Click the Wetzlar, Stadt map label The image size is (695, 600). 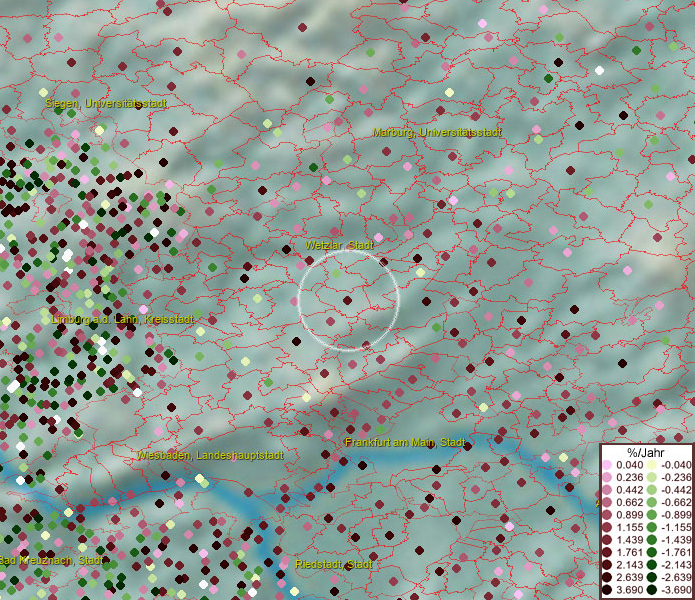pyautogui.click(x=339, y=245)
